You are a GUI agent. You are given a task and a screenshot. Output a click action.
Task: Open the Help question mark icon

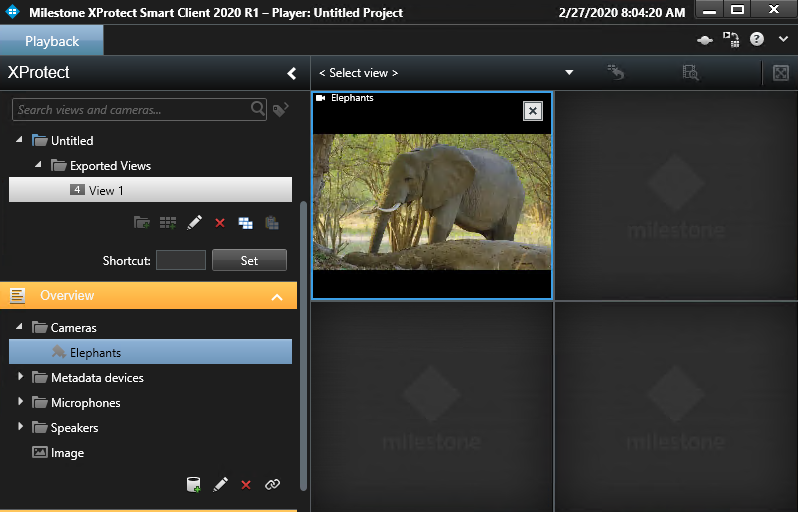(757, 39)
